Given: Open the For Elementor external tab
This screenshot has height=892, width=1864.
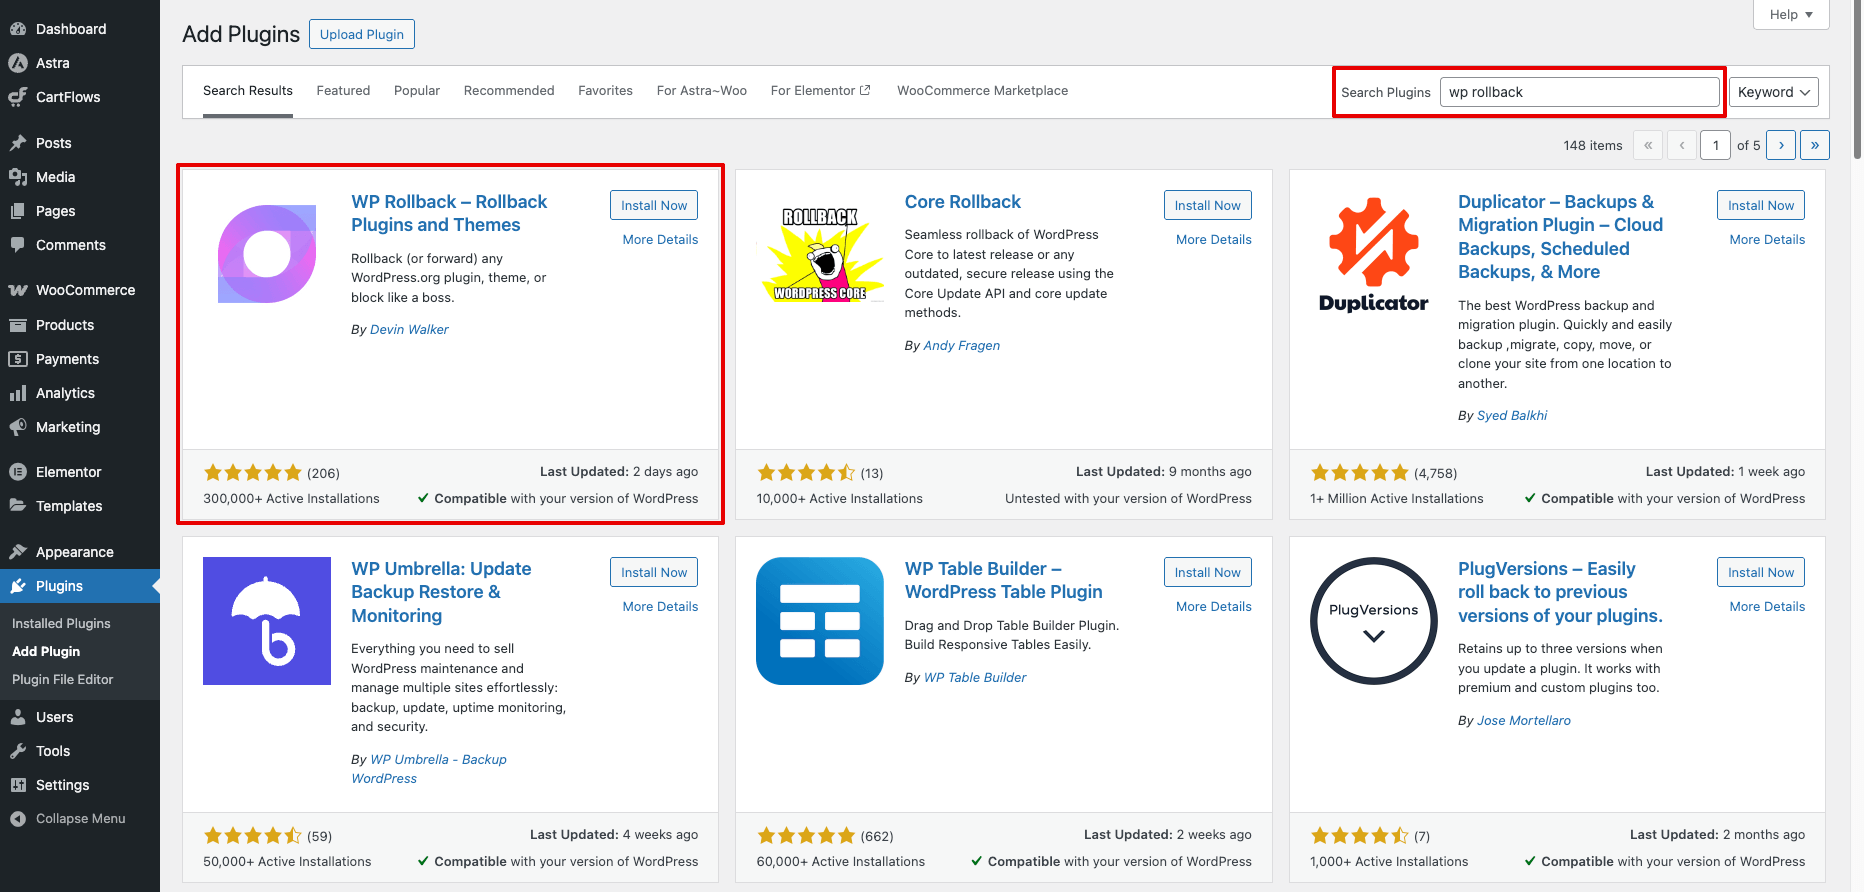Looking at the screenshot, I should pyautogui.click(x=821, y=91).
